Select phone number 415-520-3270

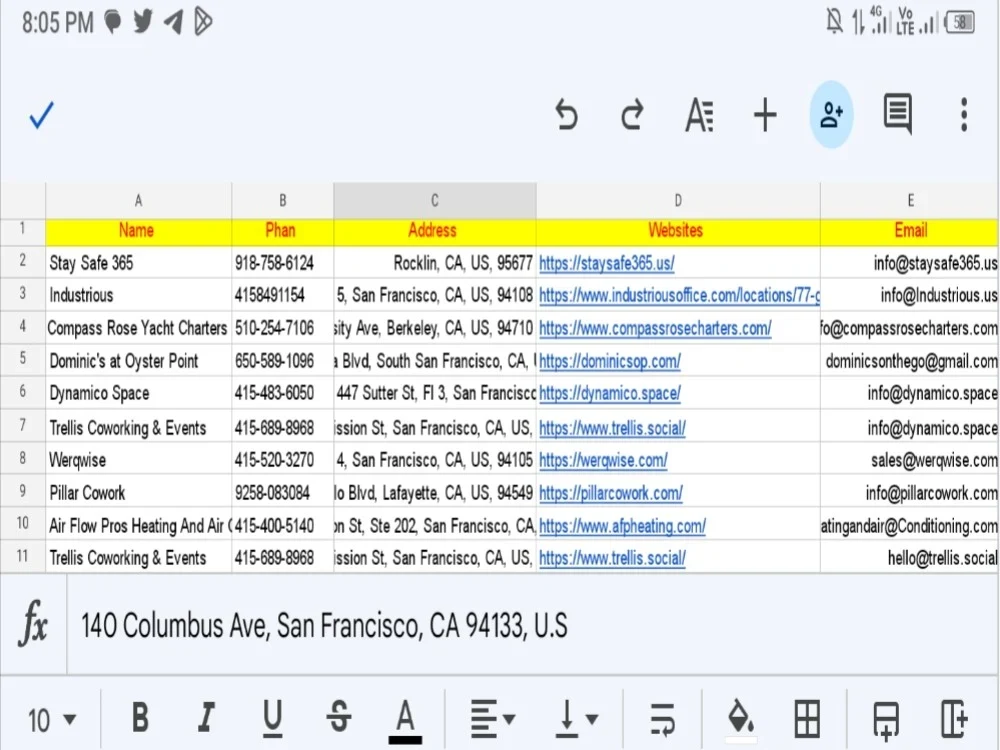[x=283, y=460]
